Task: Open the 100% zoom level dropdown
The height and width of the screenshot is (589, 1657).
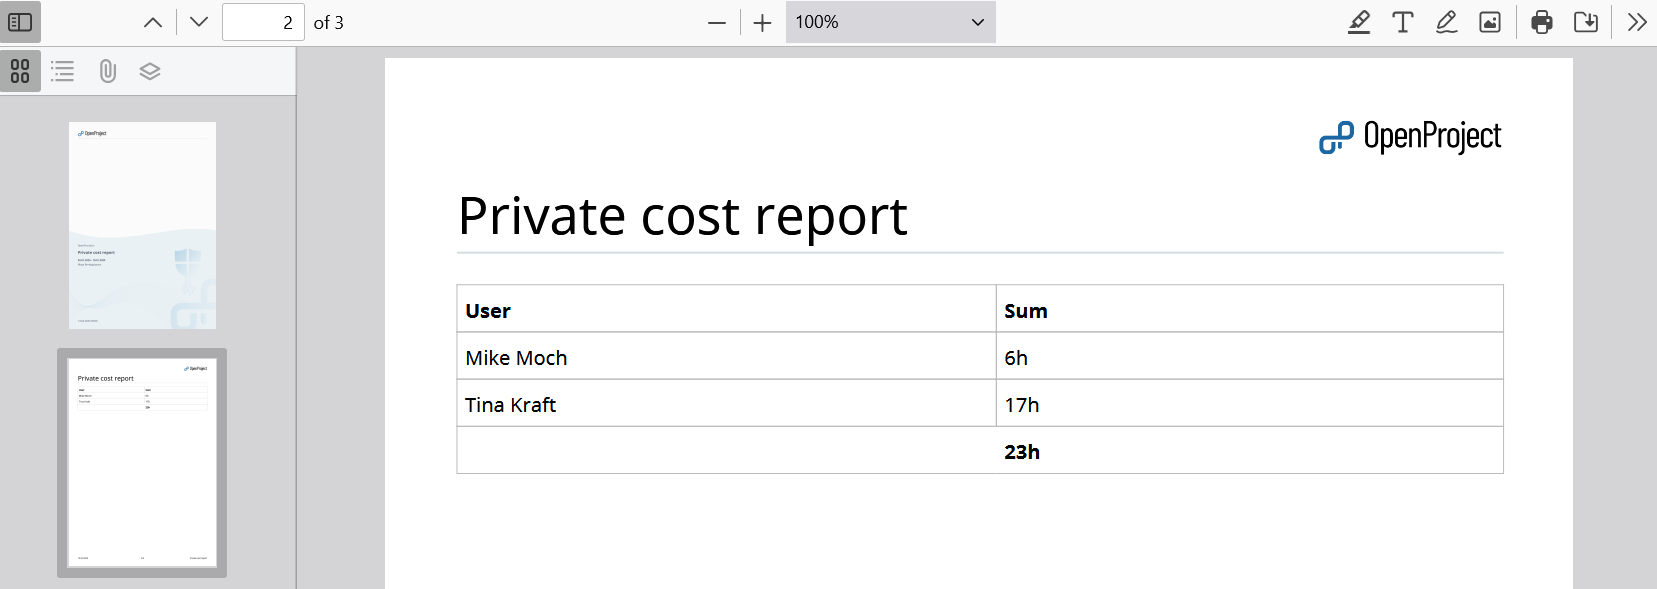Action: [890, 22]
